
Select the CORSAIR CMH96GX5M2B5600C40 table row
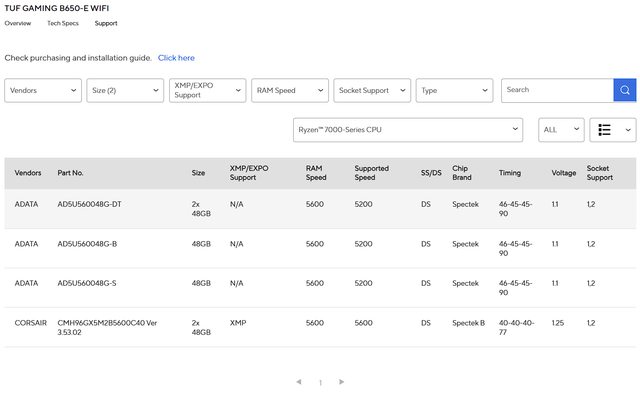click(x=320, y=327)
